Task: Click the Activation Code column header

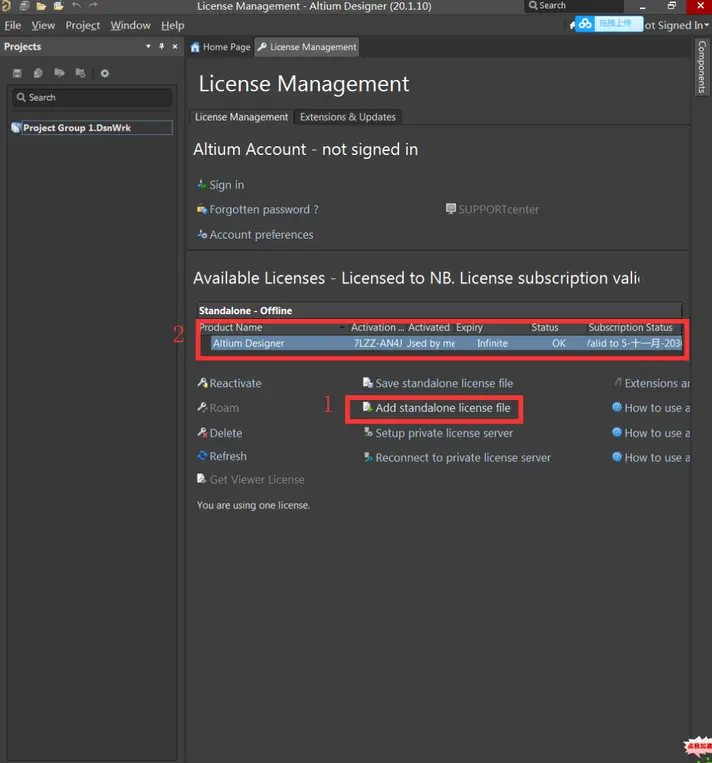Action: tap(377, 327)
